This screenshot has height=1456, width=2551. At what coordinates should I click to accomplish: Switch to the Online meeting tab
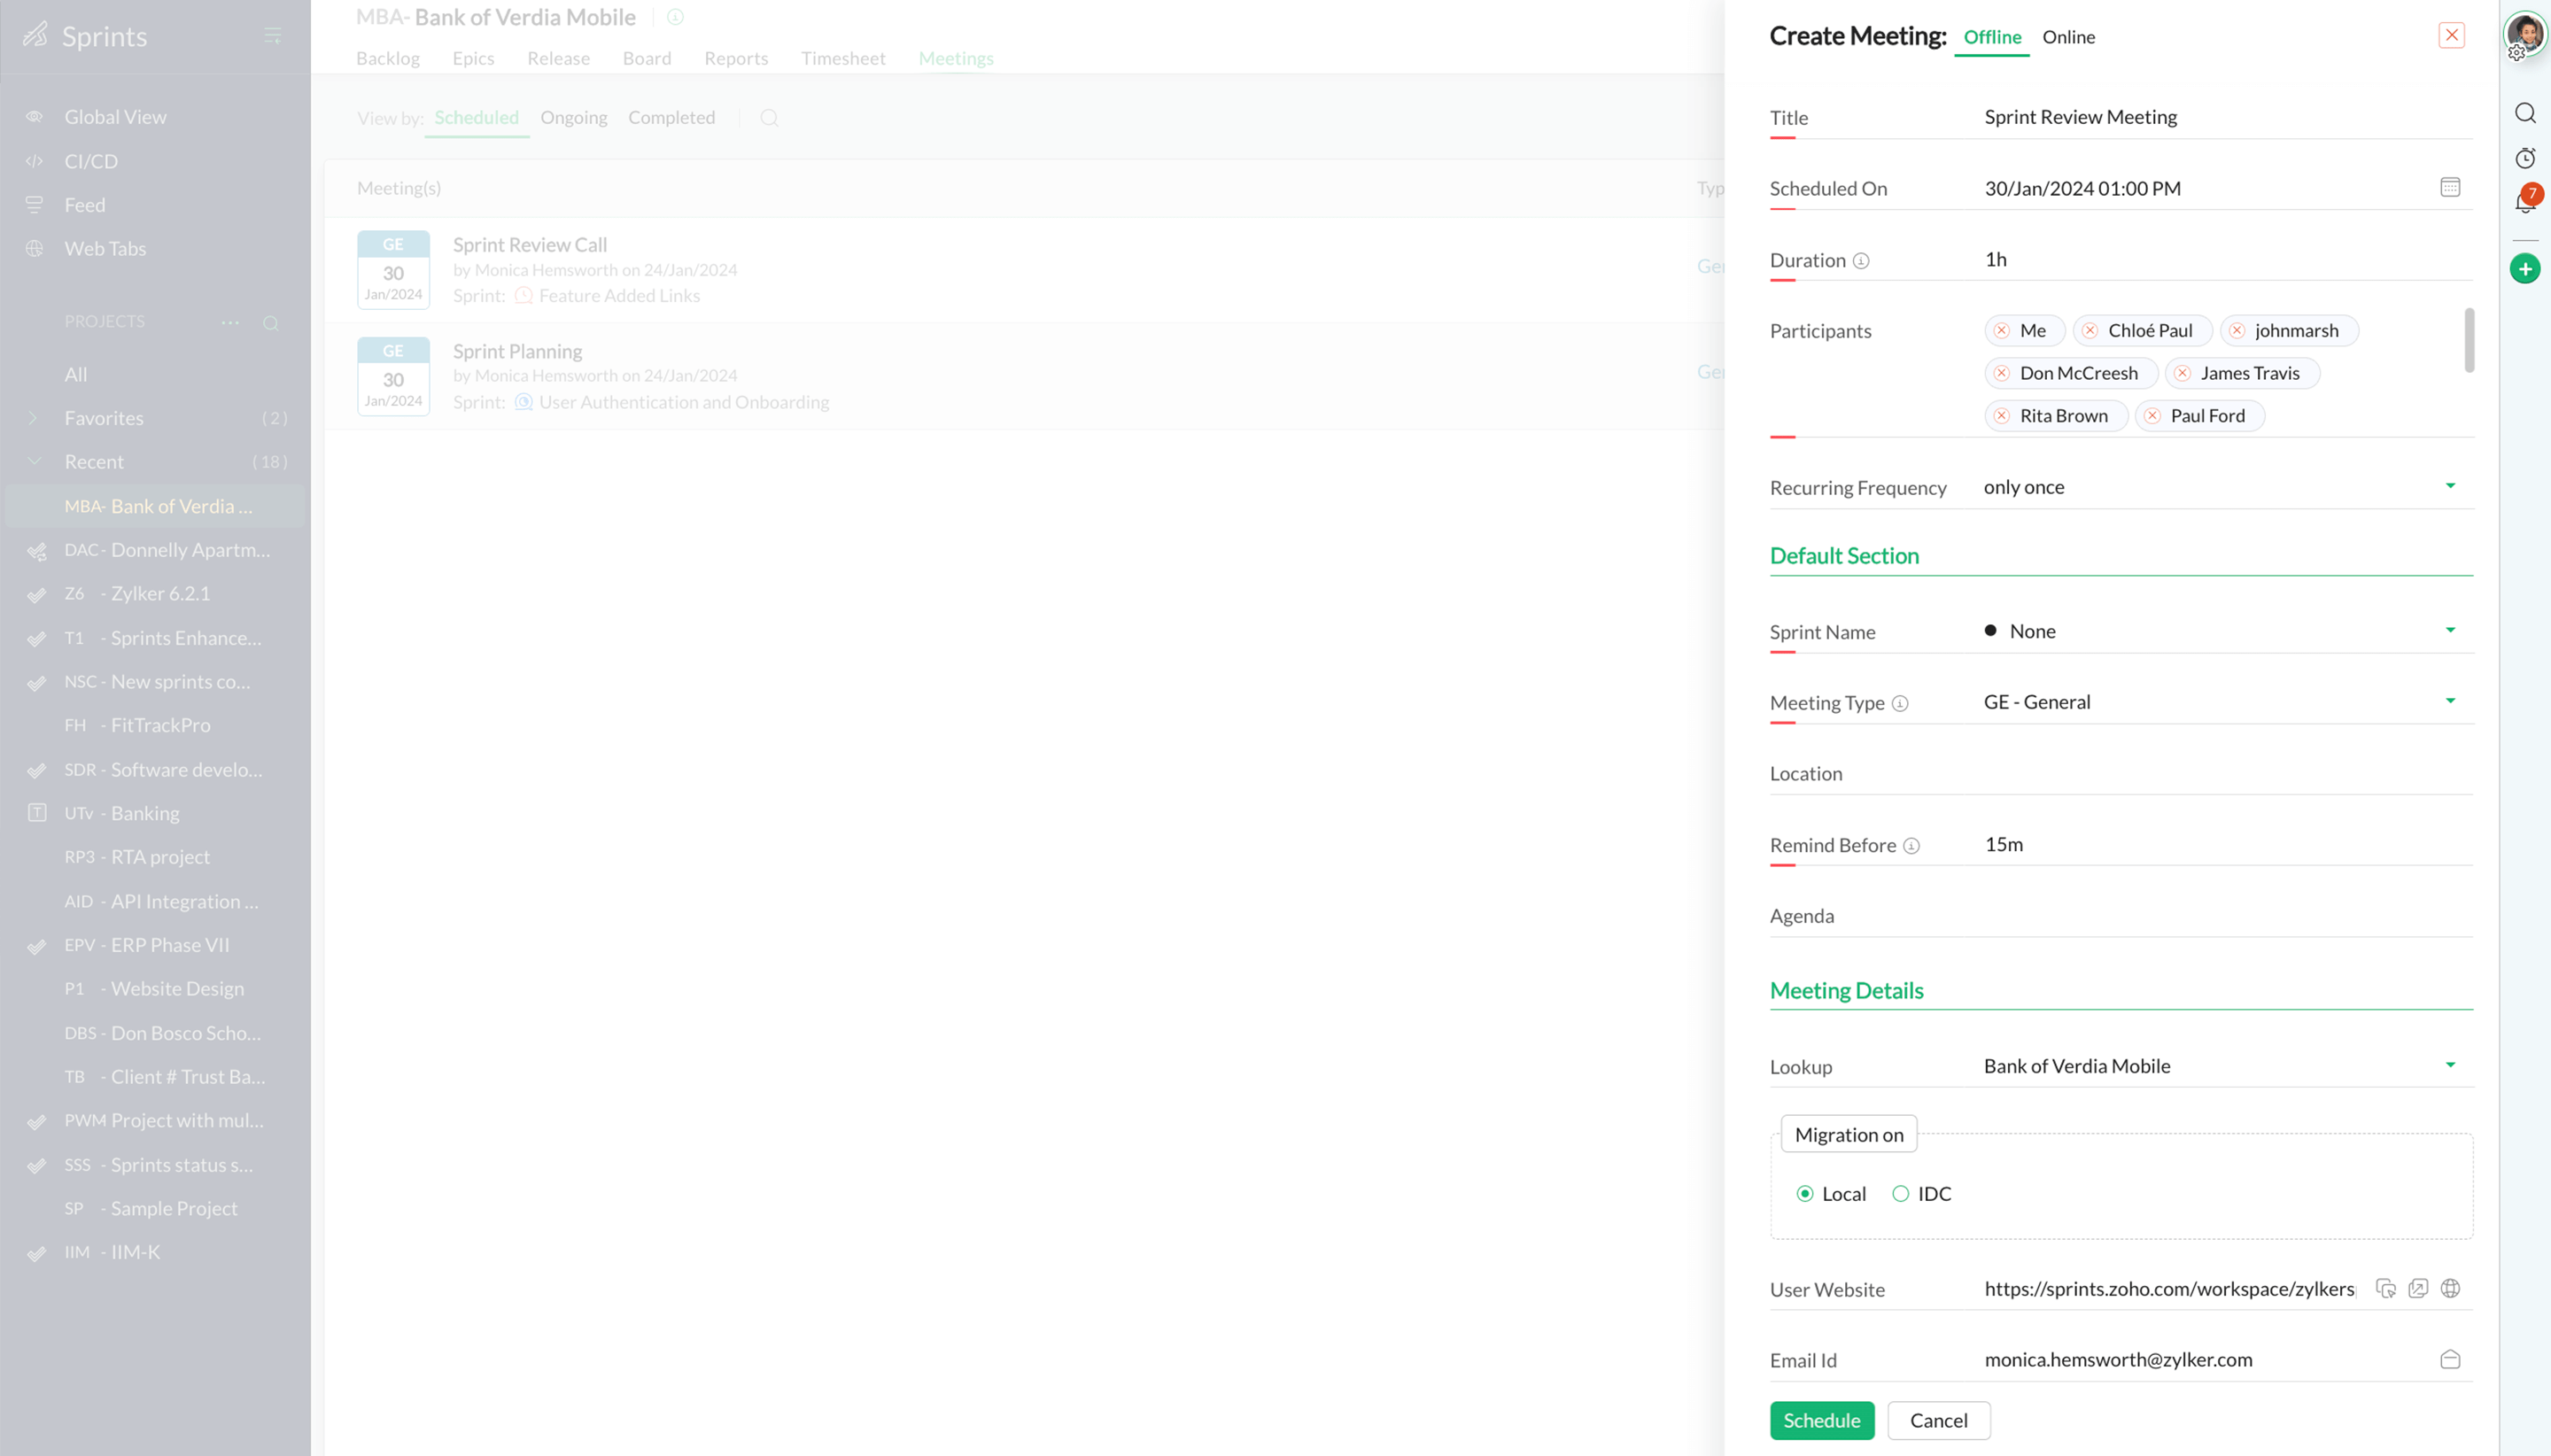[2068, 37]
